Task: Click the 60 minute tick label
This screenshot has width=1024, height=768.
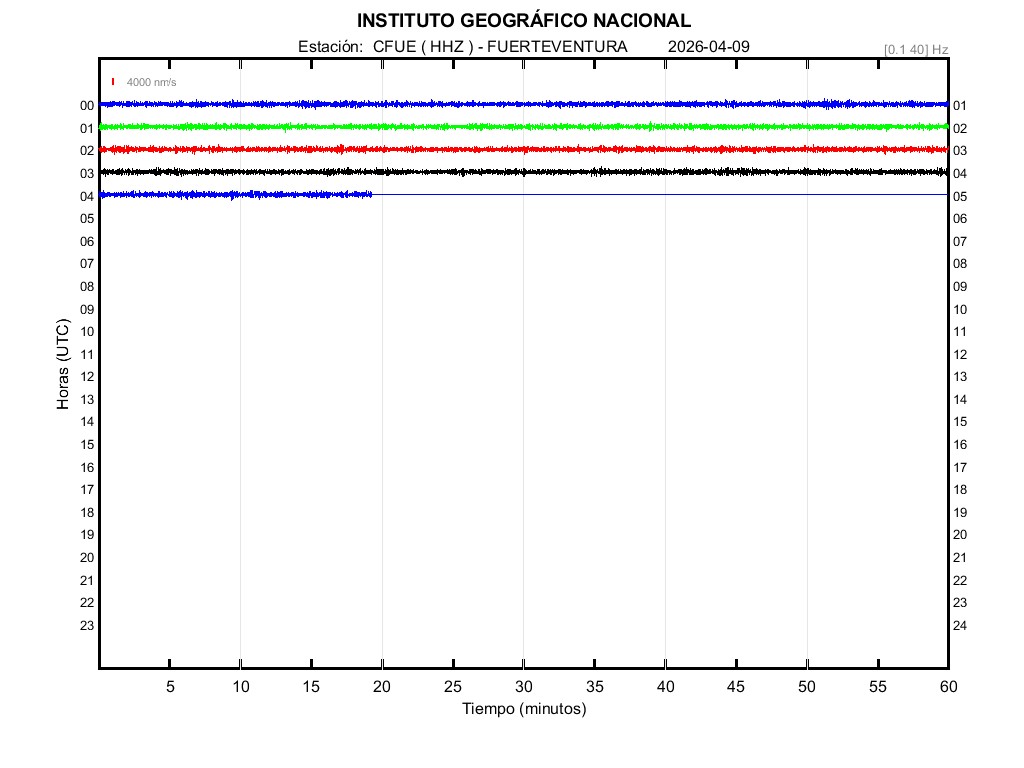Action: pos(948,687)
